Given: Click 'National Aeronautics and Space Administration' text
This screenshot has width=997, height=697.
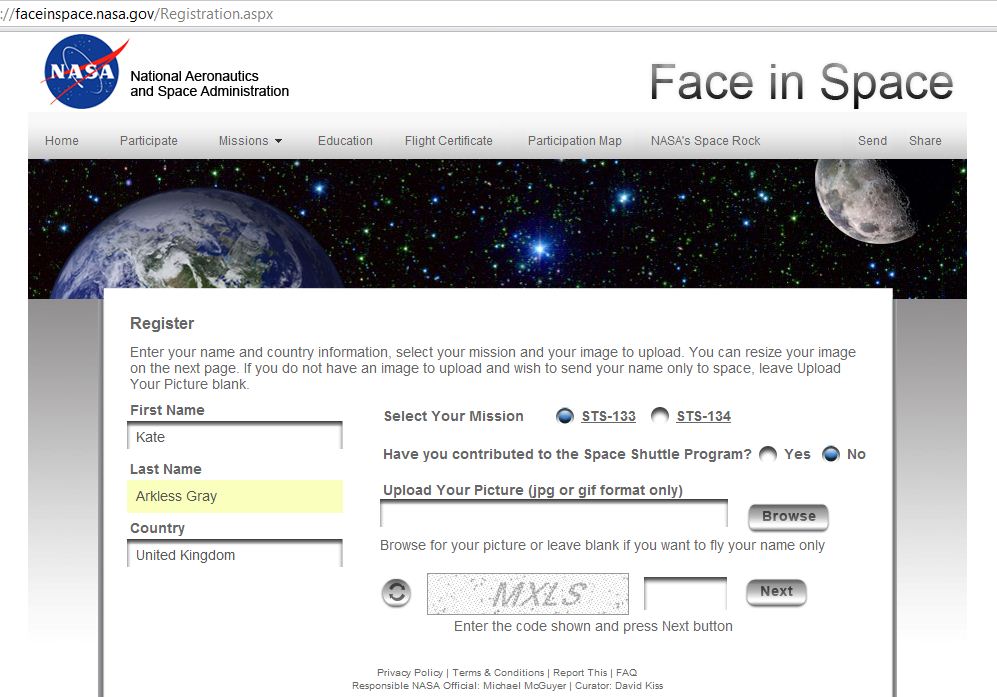Looking at the screenshot, I should click(209, 83).
